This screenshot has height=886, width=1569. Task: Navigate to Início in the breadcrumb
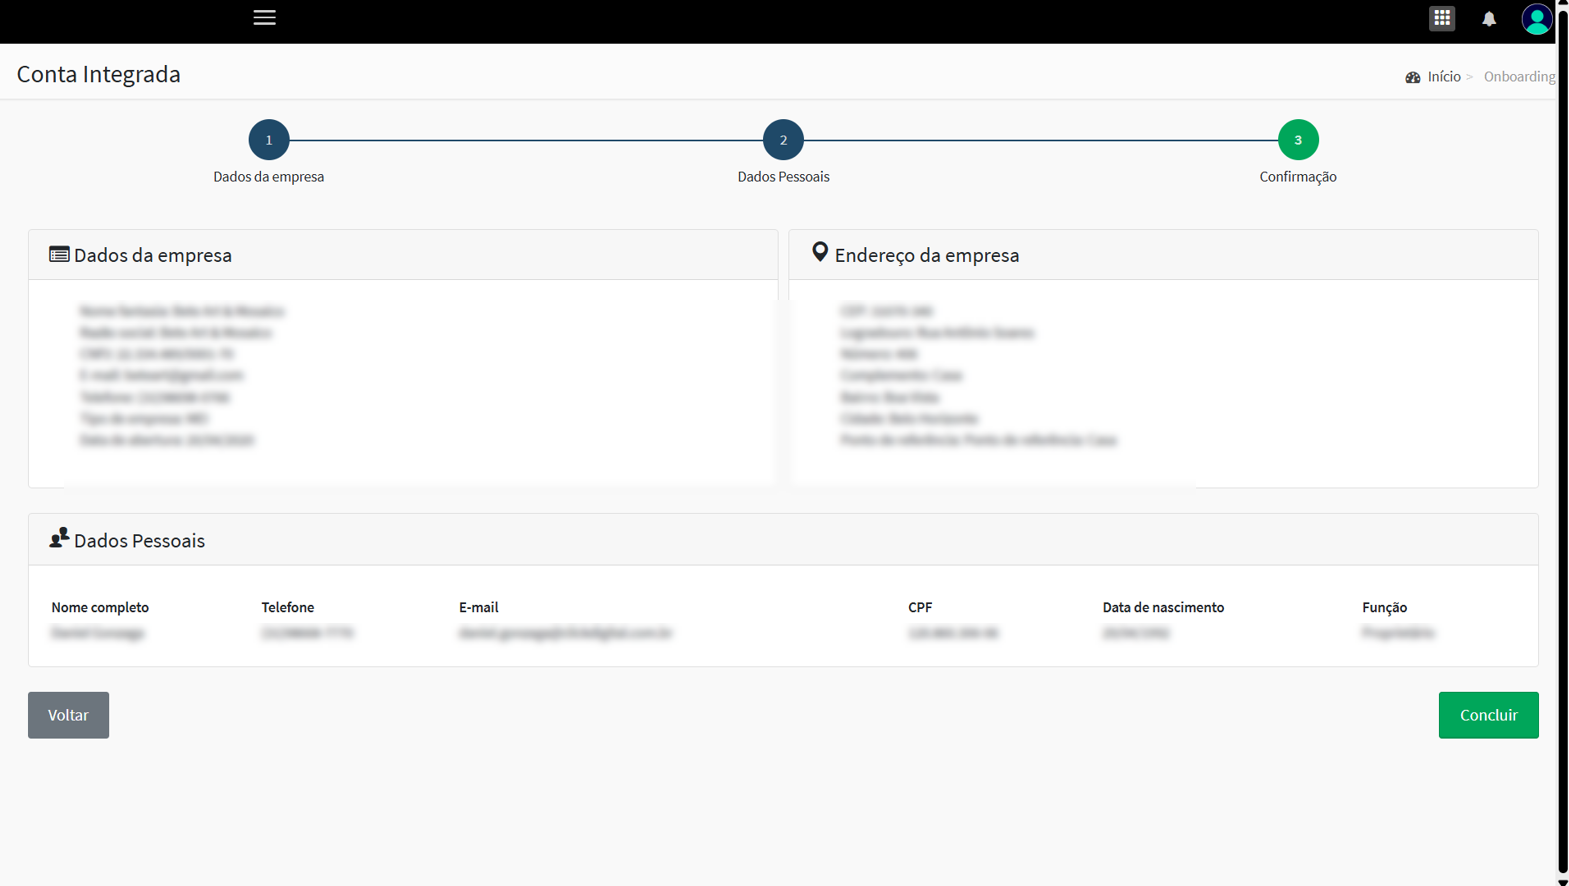point(1443,77)
